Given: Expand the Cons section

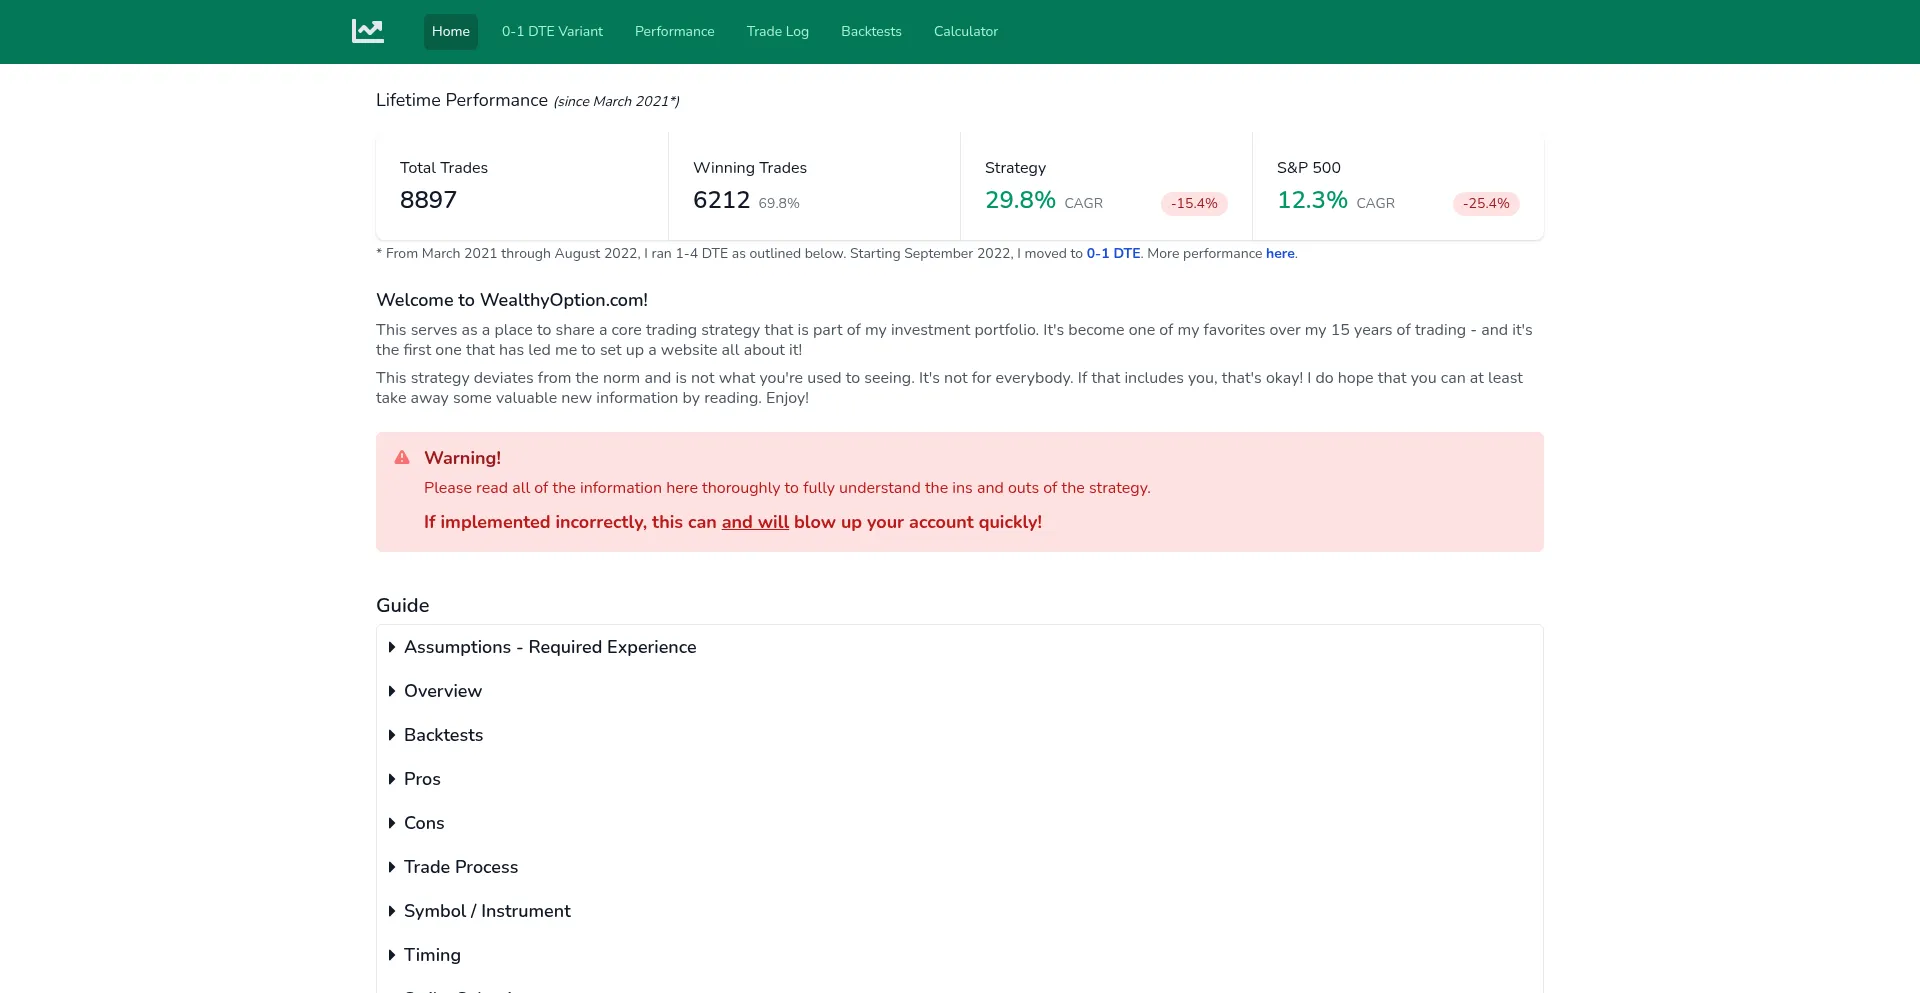Looking at the screenshot, I should (960, 823).
